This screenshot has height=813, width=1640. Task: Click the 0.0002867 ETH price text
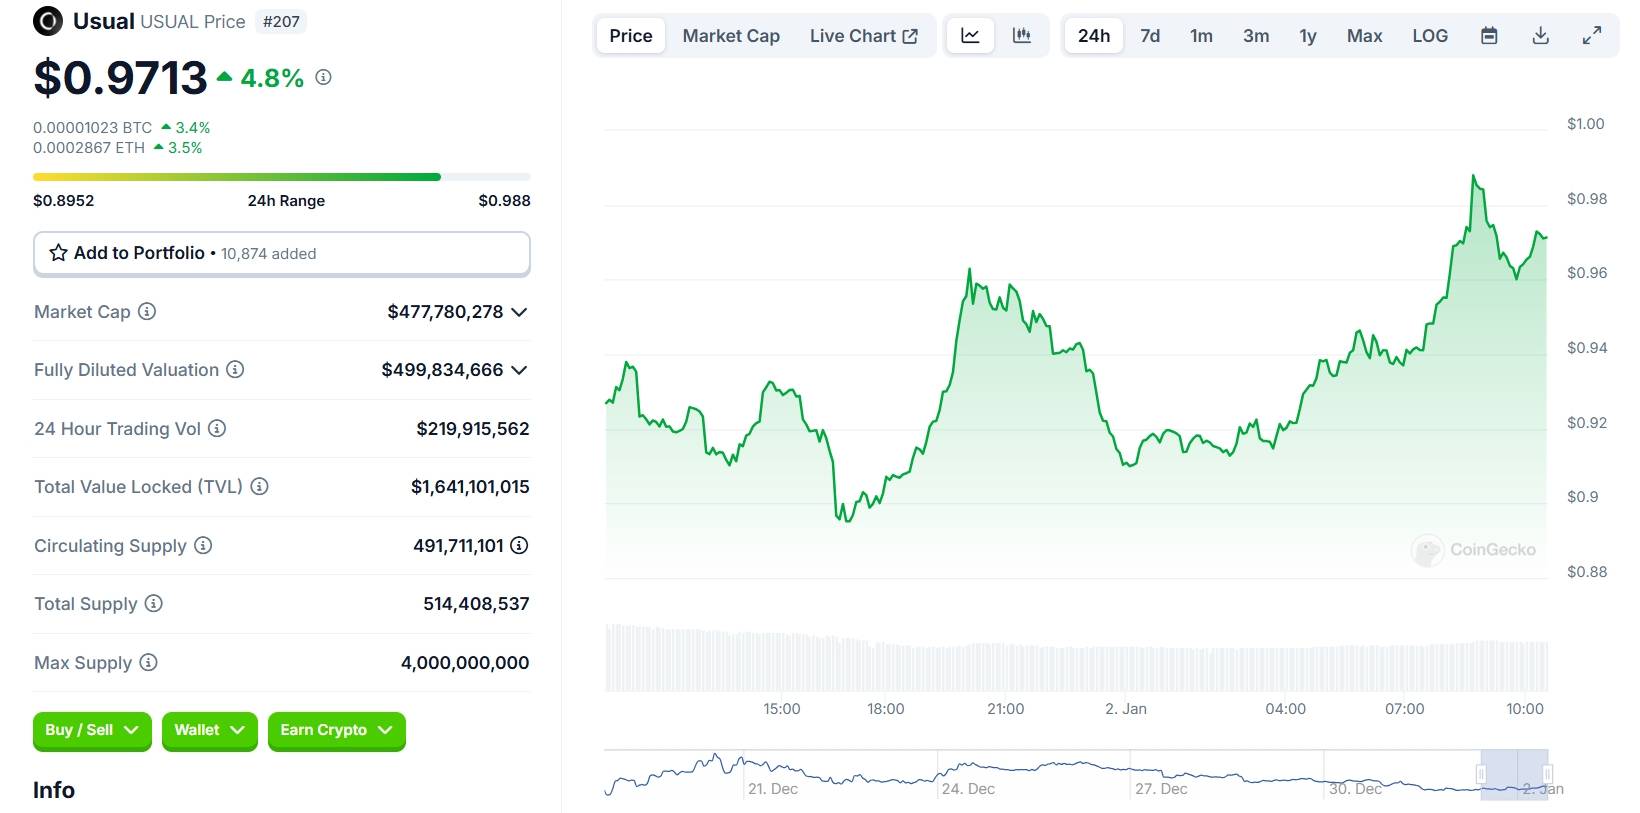click(x=89, y=148)
